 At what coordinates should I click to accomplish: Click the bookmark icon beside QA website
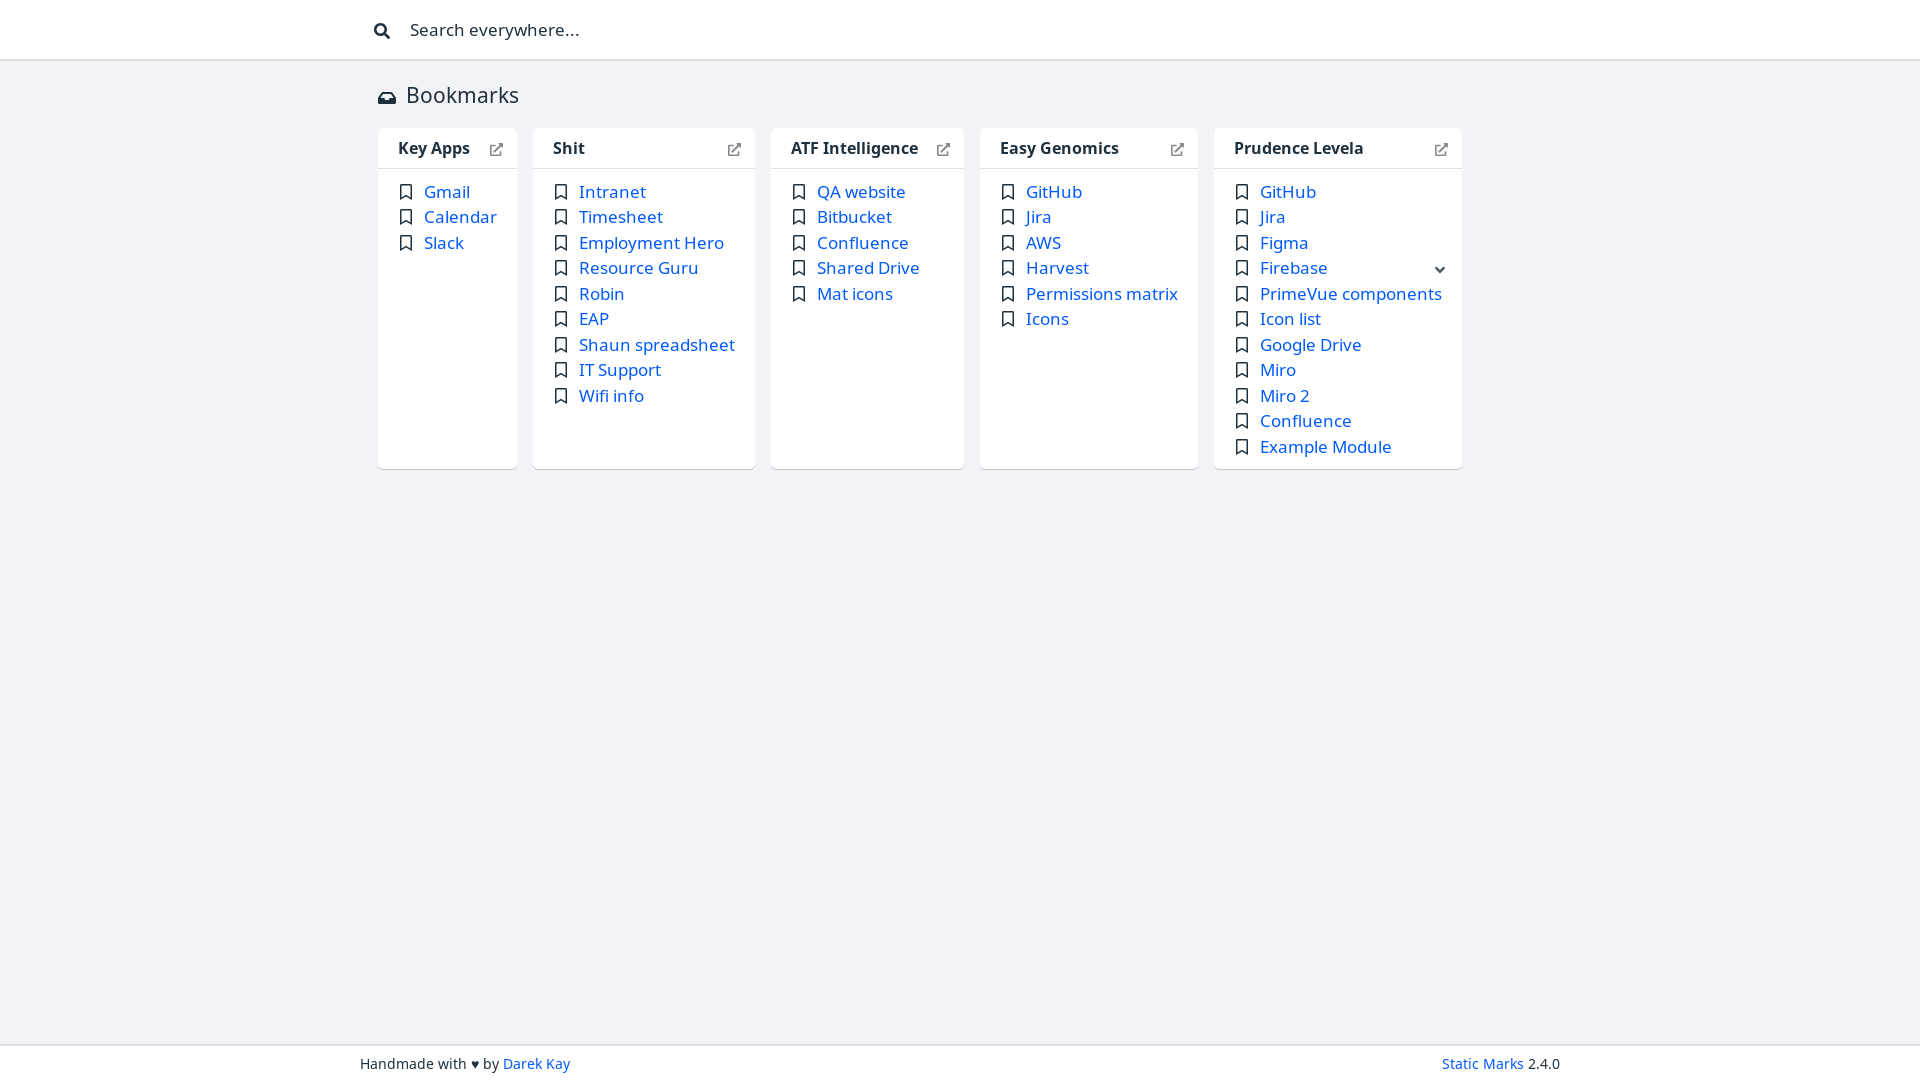pyautogui.click(x=799, y=192)
